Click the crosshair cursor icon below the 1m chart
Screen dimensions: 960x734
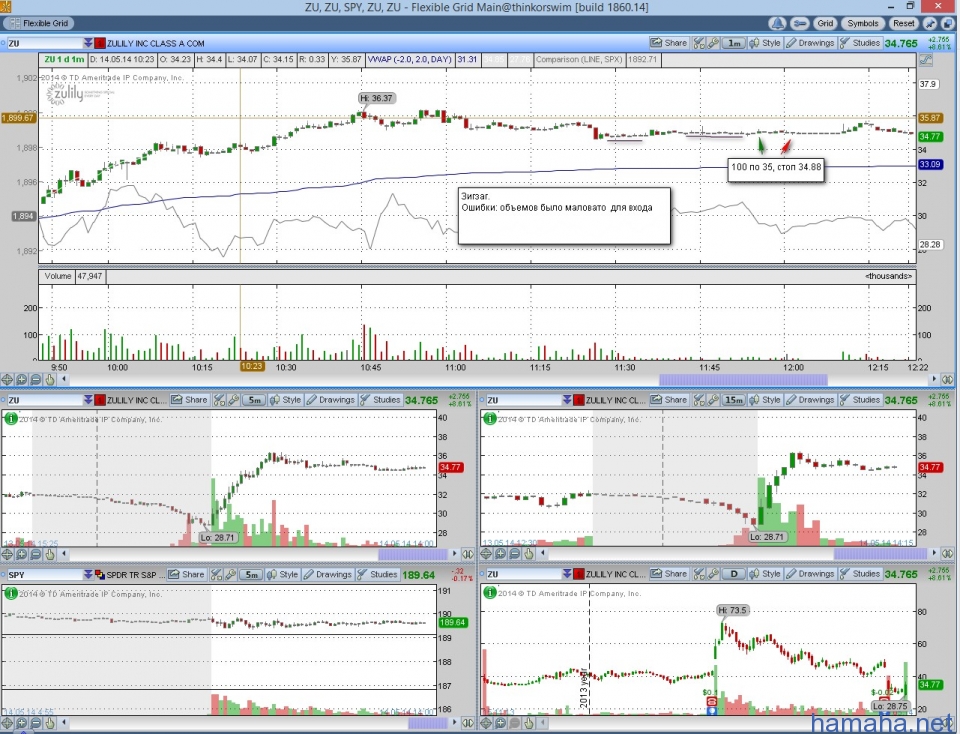coord(7,380)
